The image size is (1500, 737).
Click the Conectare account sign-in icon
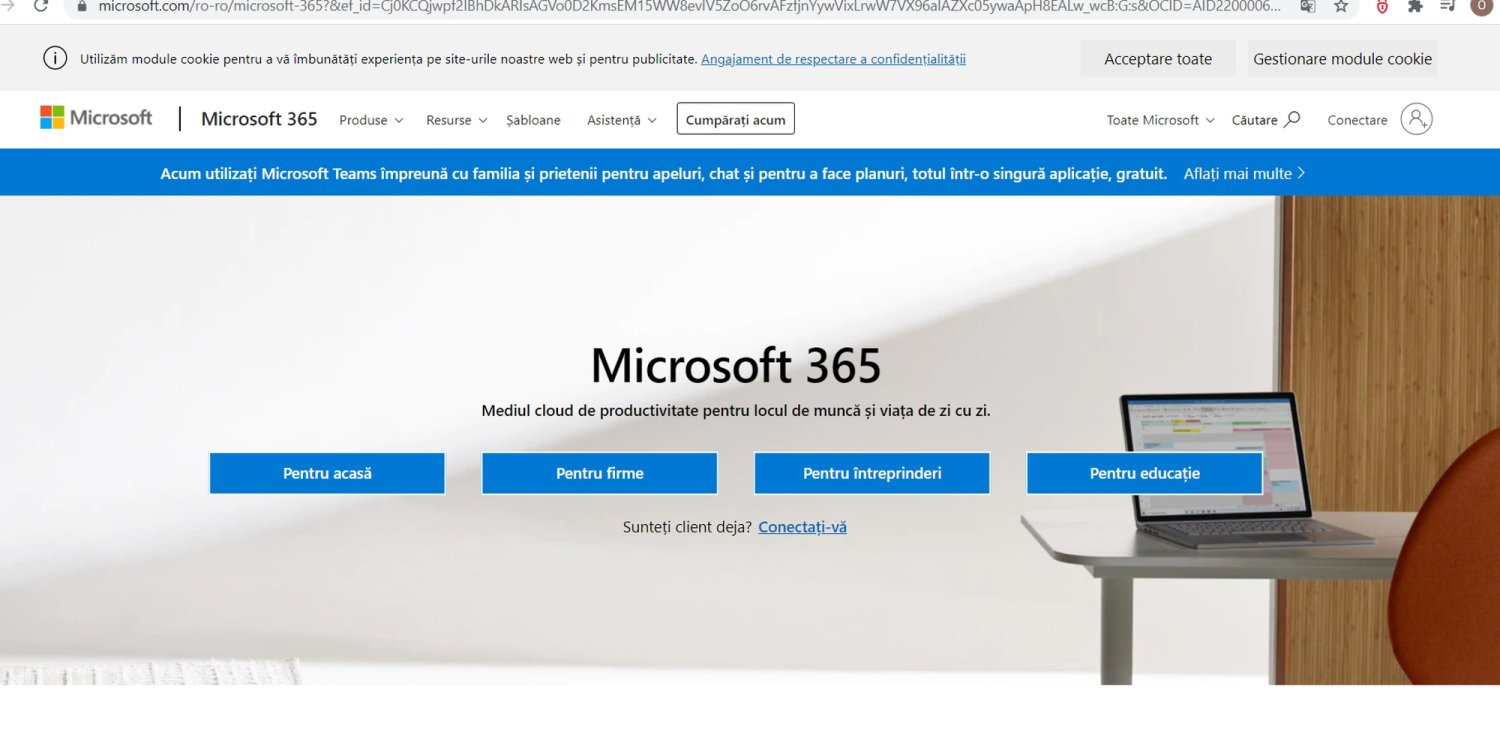(x=1417, y=119)
